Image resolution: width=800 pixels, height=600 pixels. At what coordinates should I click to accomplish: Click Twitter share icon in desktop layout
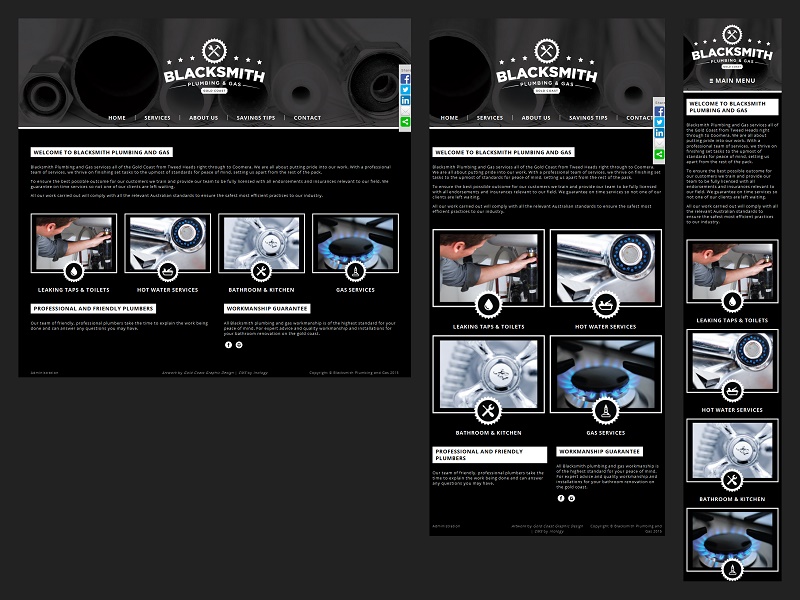[405, 89]
